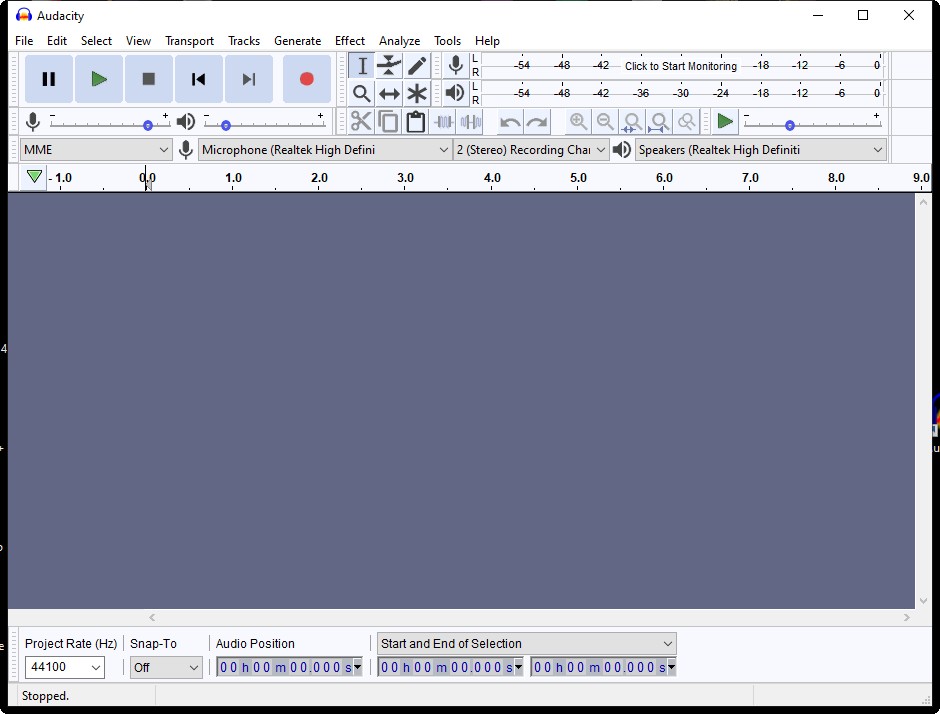This screenshot has width=940, height=714.
Task: Activate the Selection (I-beam) tool
Action: pyautogui.click(x=361, y=66)
